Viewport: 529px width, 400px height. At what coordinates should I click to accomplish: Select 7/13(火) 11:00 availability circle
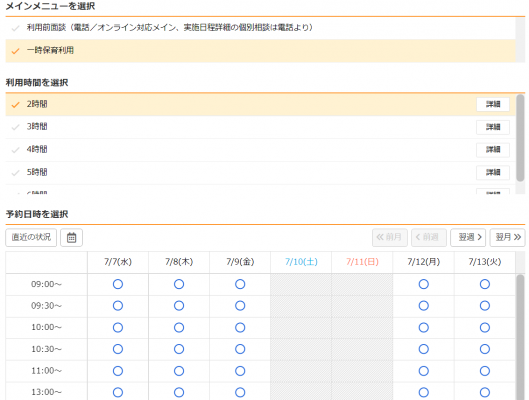pos(485,371)
